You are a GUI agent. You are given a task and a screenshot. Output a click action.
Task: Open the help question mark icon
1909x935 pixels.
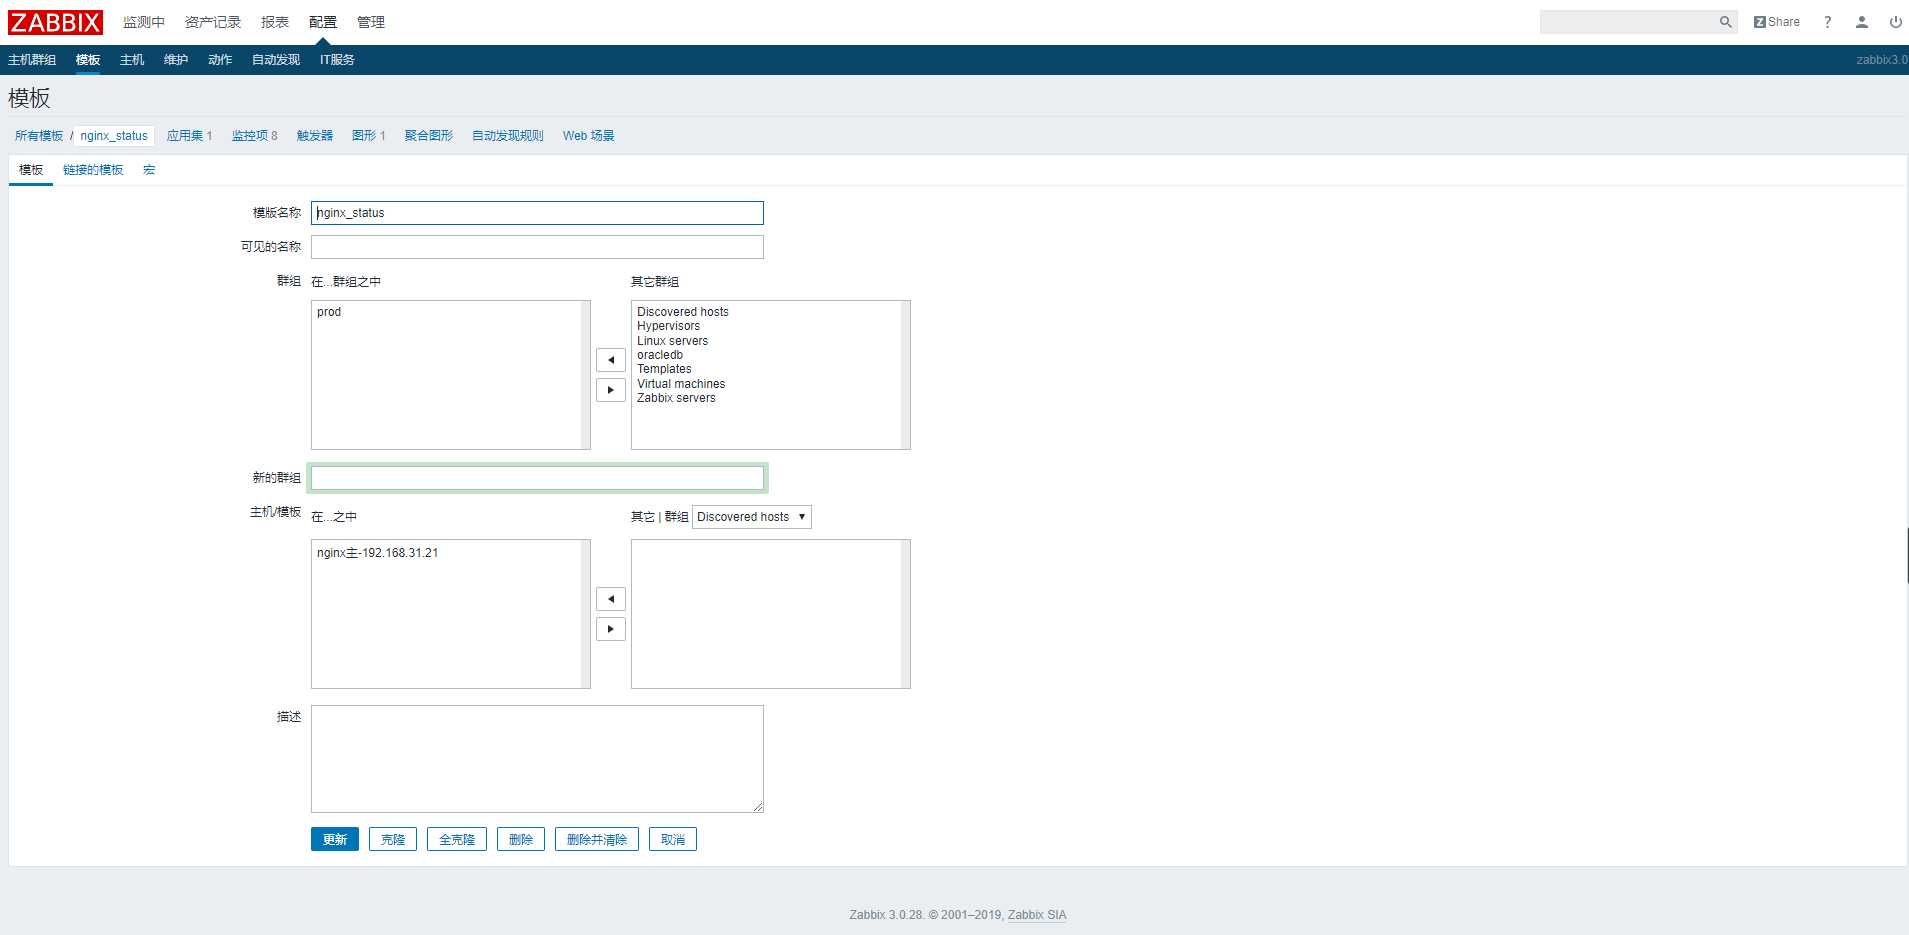pyautogui.click(x=1827, y=22)
